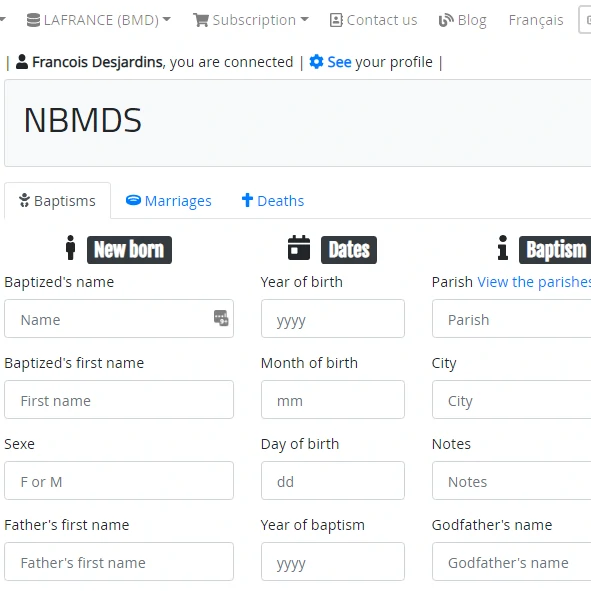Screen dimensions: 591x591
Task: Click the Year of birth field
Action: (x=333, y=318)
